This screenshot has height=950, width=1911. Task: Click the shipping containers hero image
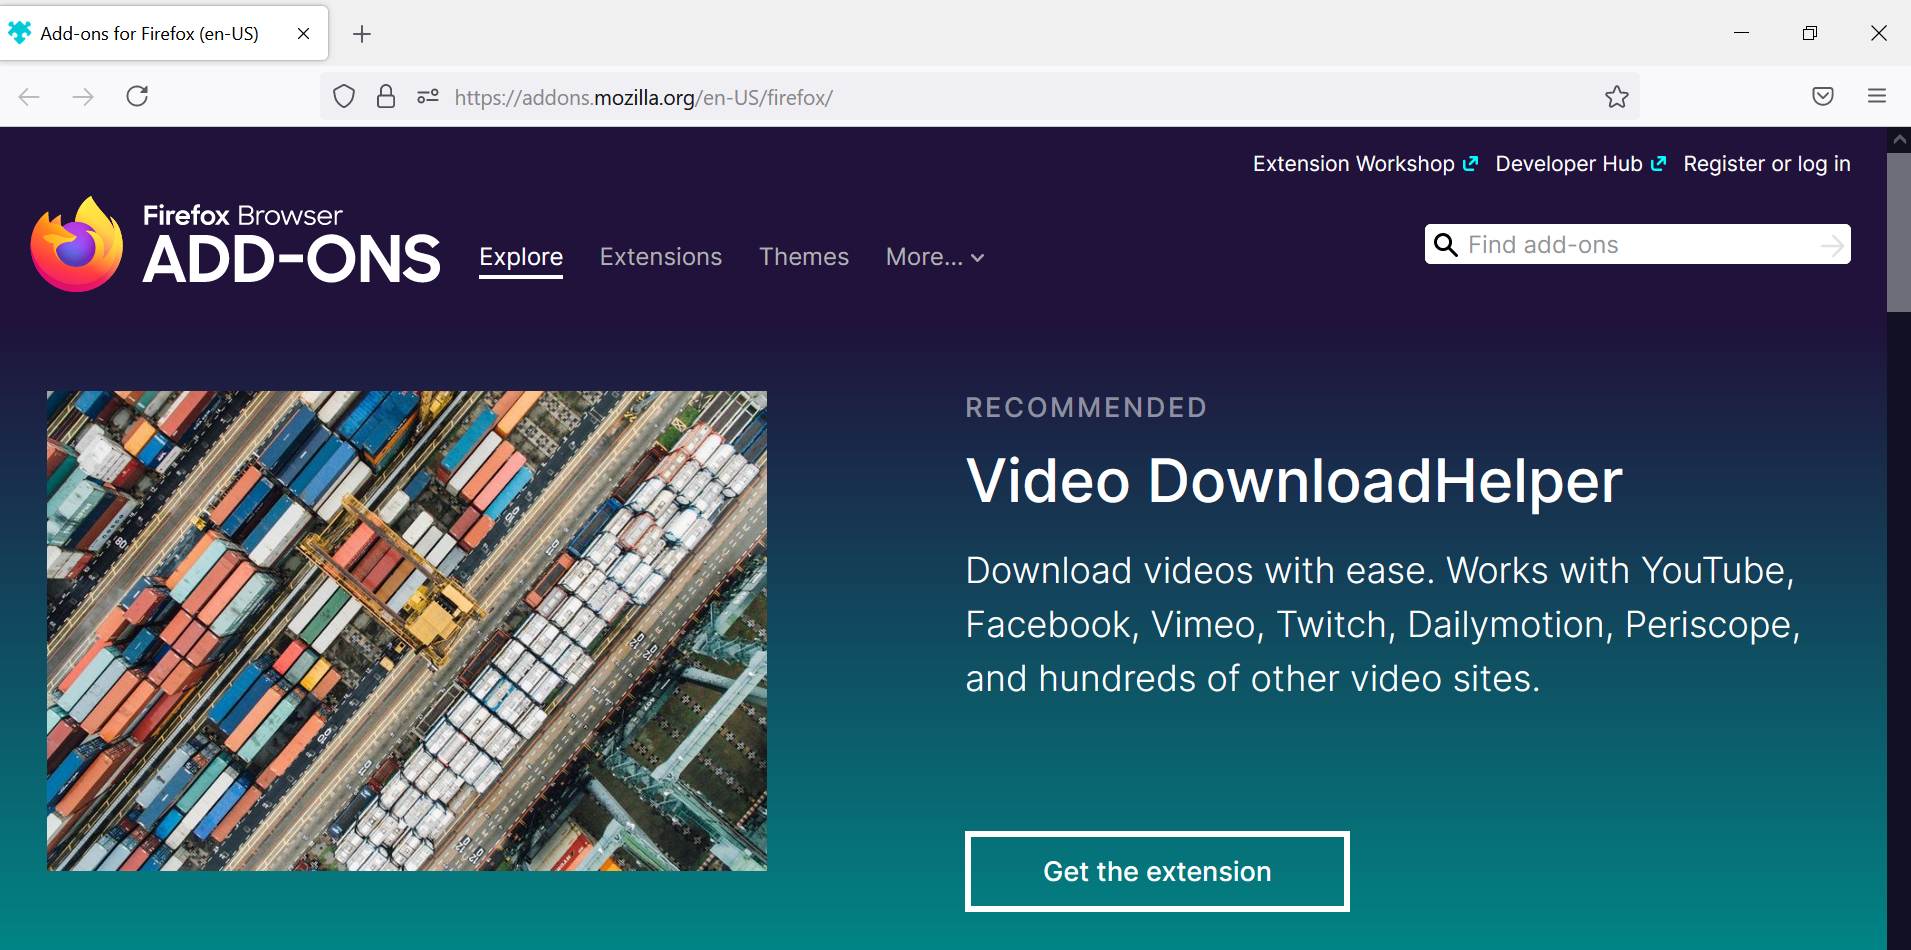[407, 631]
